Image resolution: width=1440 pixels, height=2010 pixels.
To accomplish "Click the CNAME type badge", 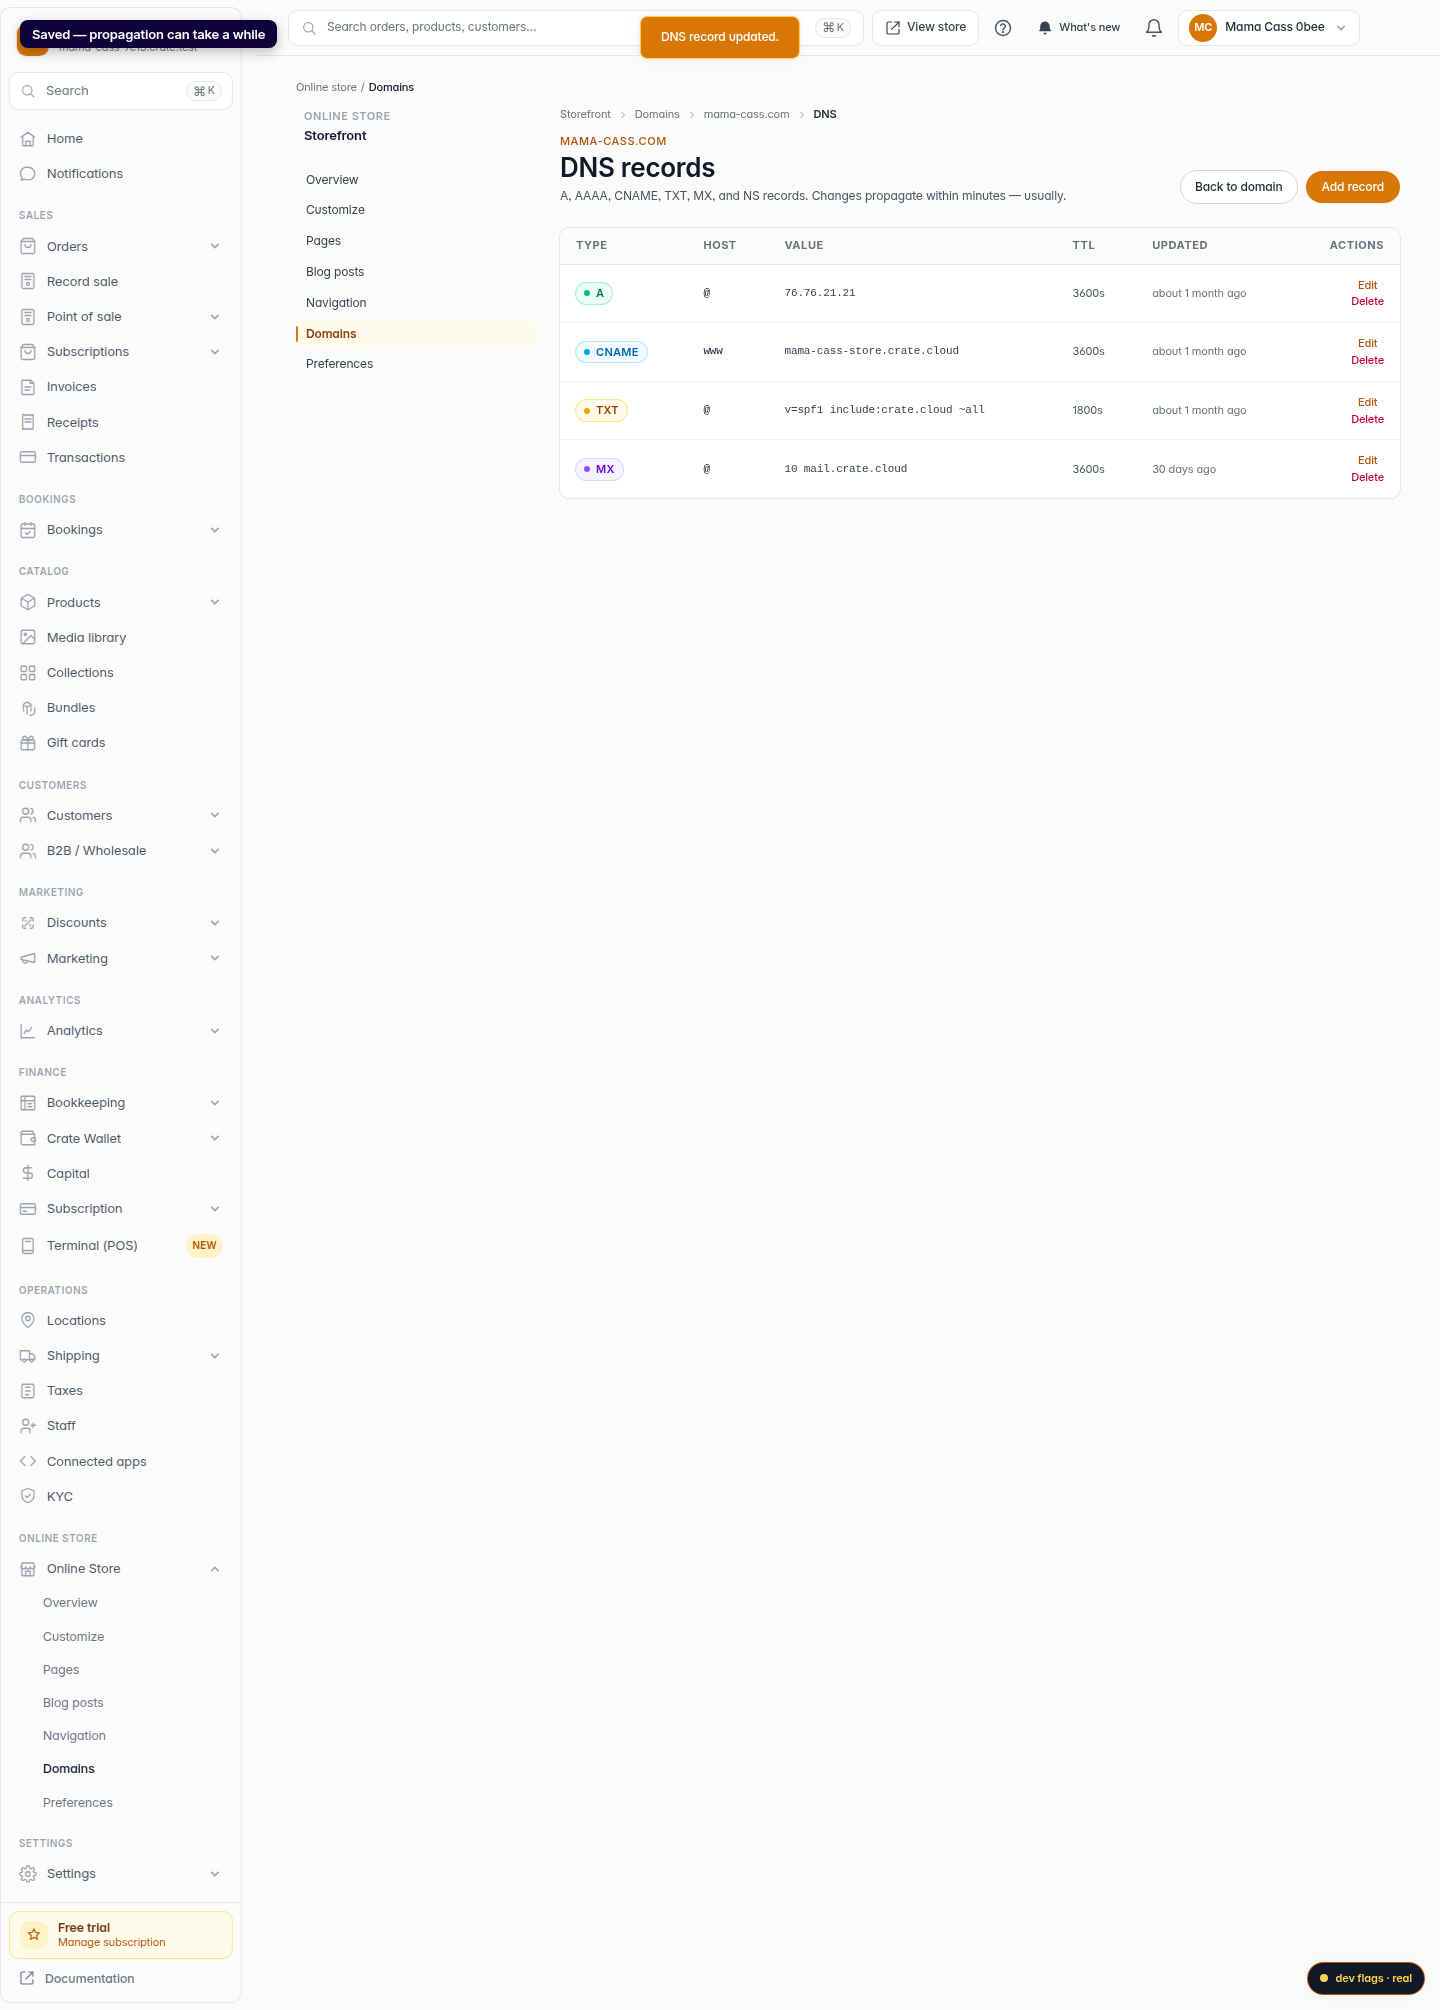I will click(x=611, y=352).
